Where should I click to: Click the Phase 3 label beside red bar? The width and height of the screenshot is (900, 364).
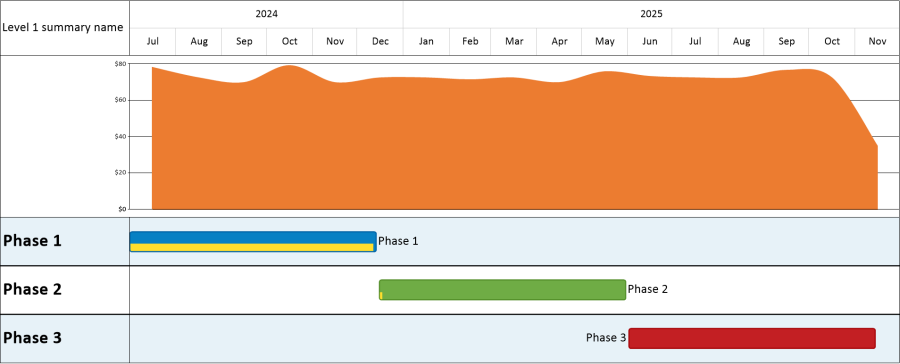coord(606,338)
